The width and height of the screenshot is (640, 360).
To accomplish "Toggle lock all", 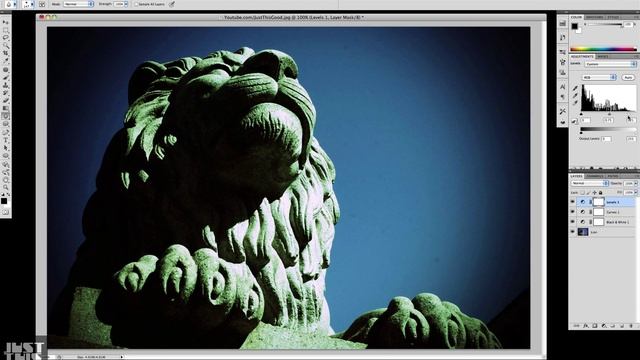I will coord(600,192).
